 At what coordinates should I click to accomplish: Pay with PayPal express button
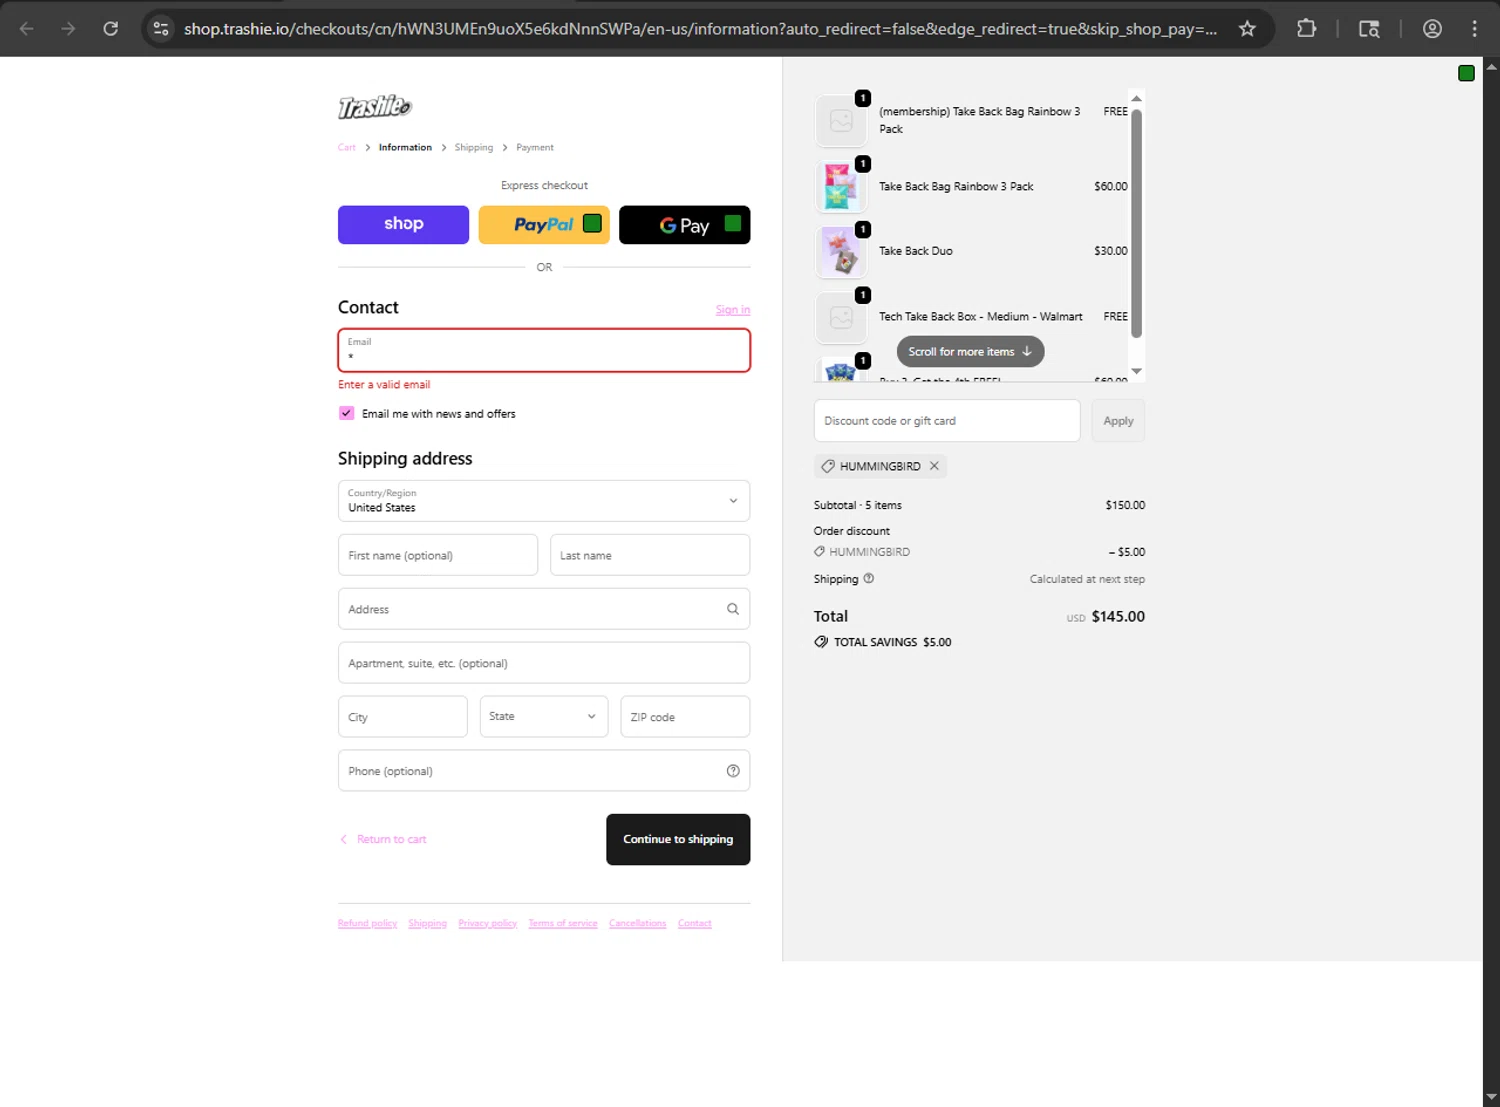pyautogui.click(x=544, y=225)
